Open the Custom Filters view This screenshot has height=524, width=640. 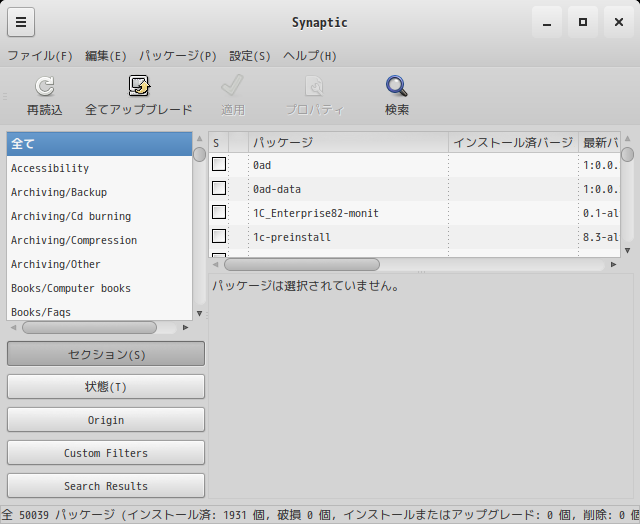pyautogui.click(x=106, y=453)
